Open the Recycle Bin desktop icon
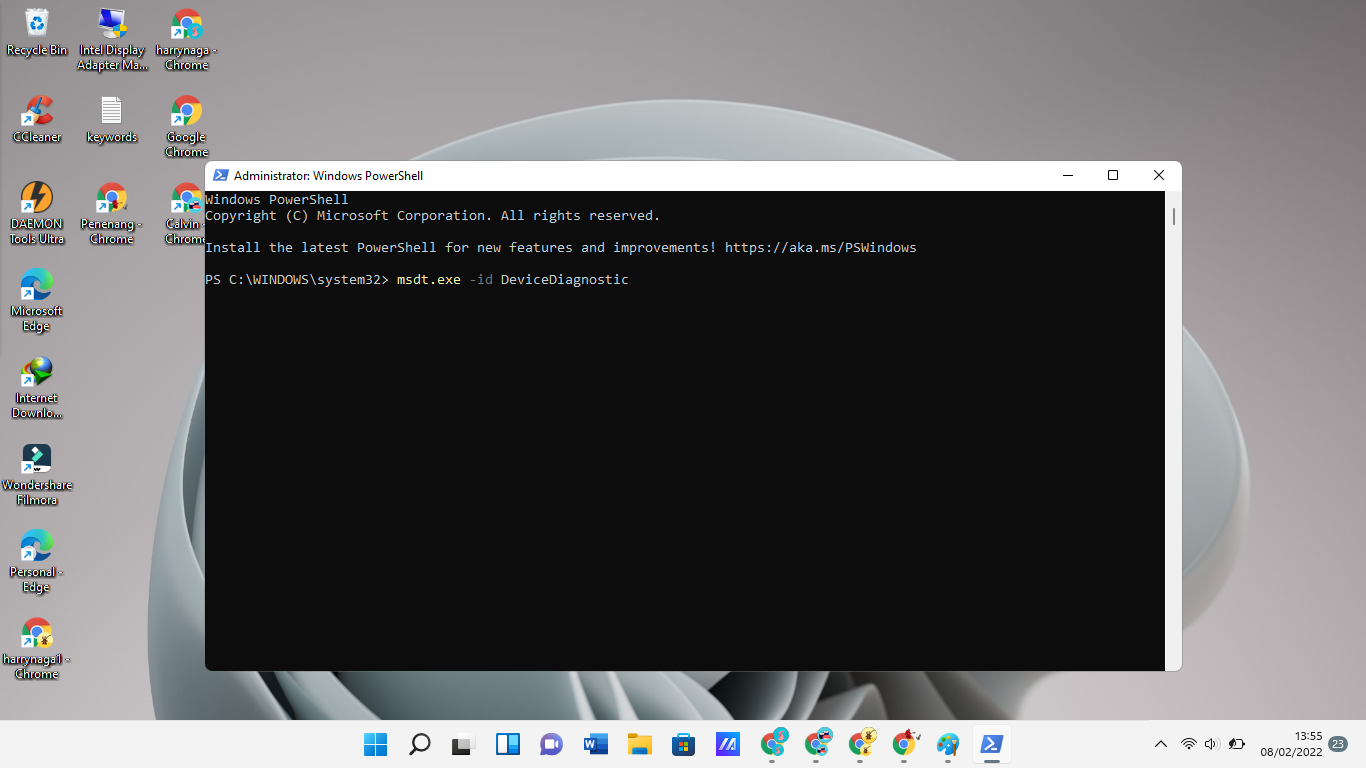This screenshot has width=1366, height=768. 37,33
